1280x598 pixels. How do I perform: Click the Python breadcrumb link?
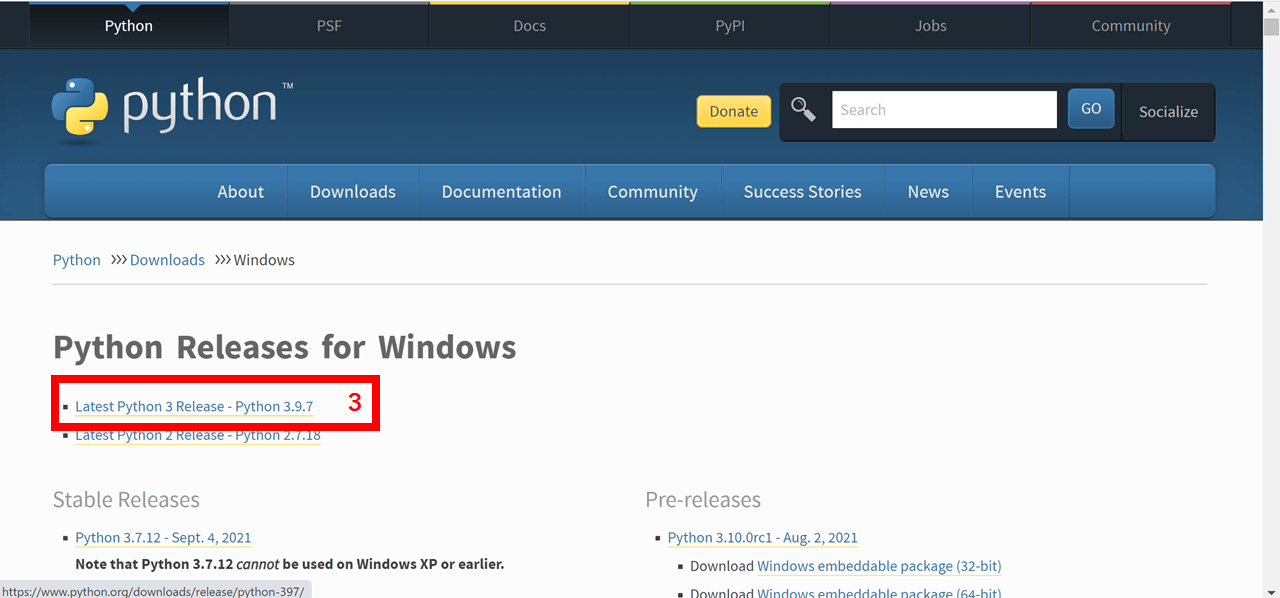point(77,260)
